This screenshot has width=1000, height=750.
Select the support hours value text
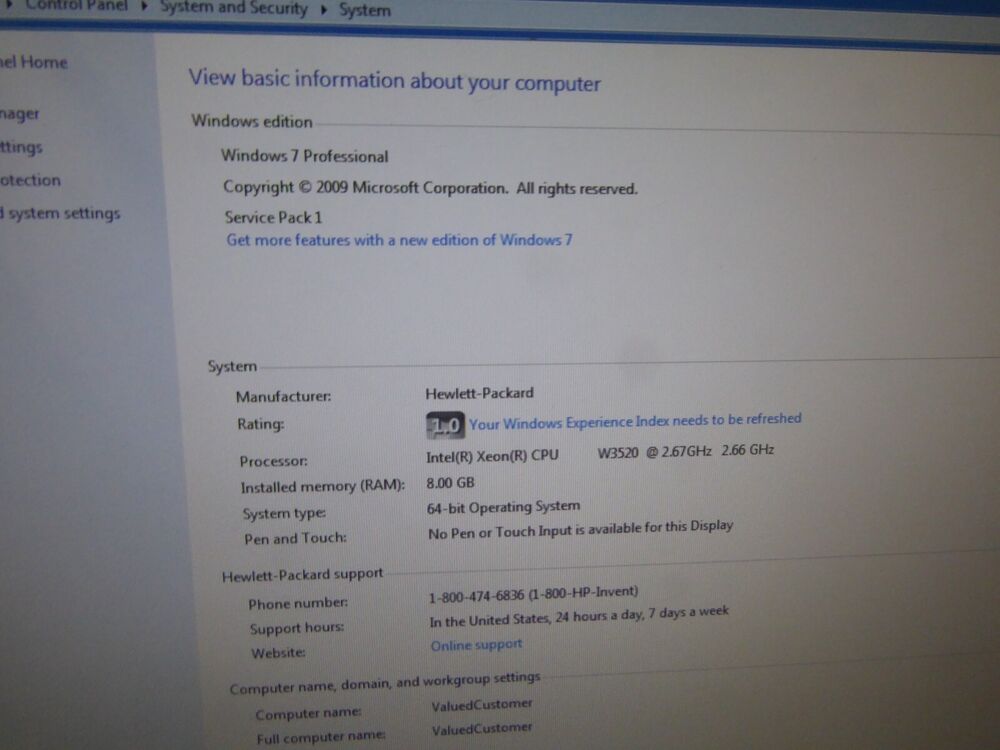(579, 616)
